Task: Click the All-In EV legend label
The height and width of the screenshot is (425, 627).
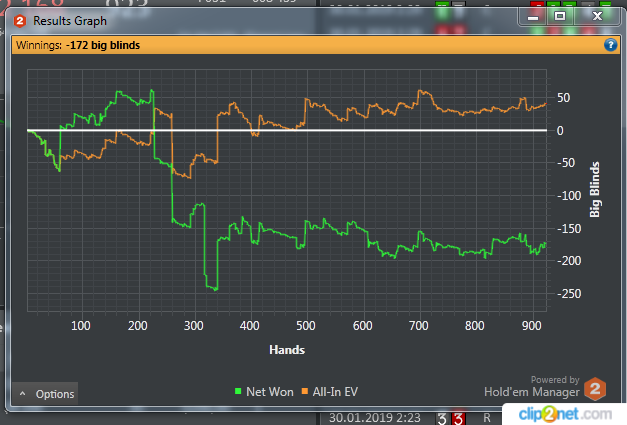Action: pos(335,392)
